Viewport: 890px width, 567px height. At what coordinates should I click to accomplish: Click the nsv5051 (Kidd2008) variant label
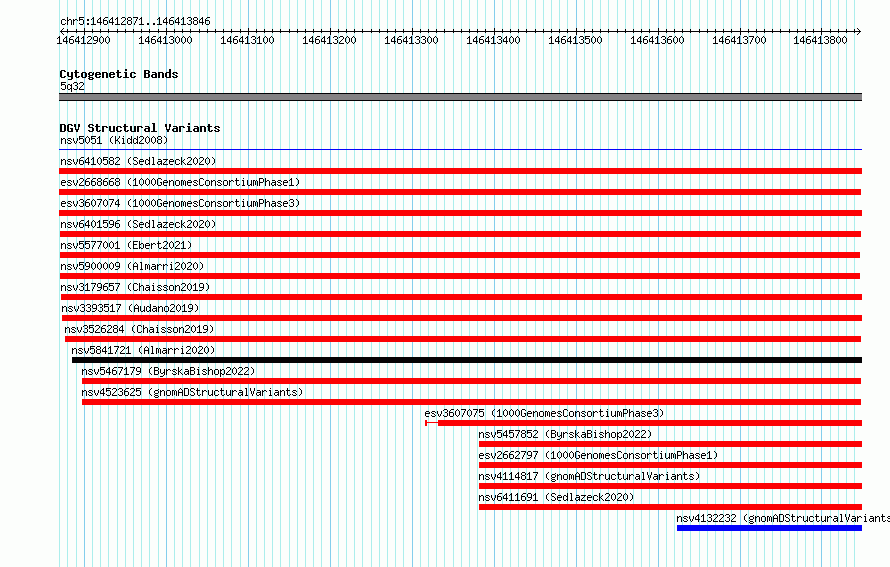(x=114, y=140)
